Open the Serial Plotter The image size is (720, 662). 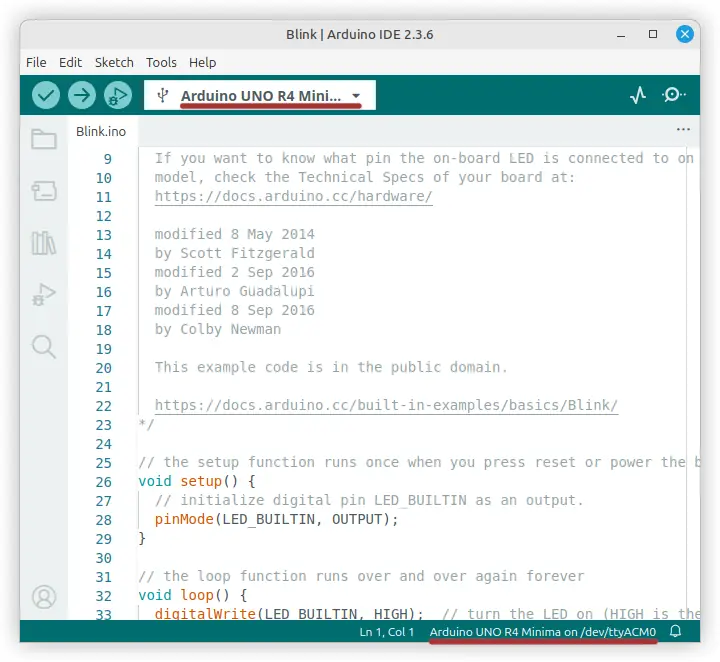pos(638,95)
